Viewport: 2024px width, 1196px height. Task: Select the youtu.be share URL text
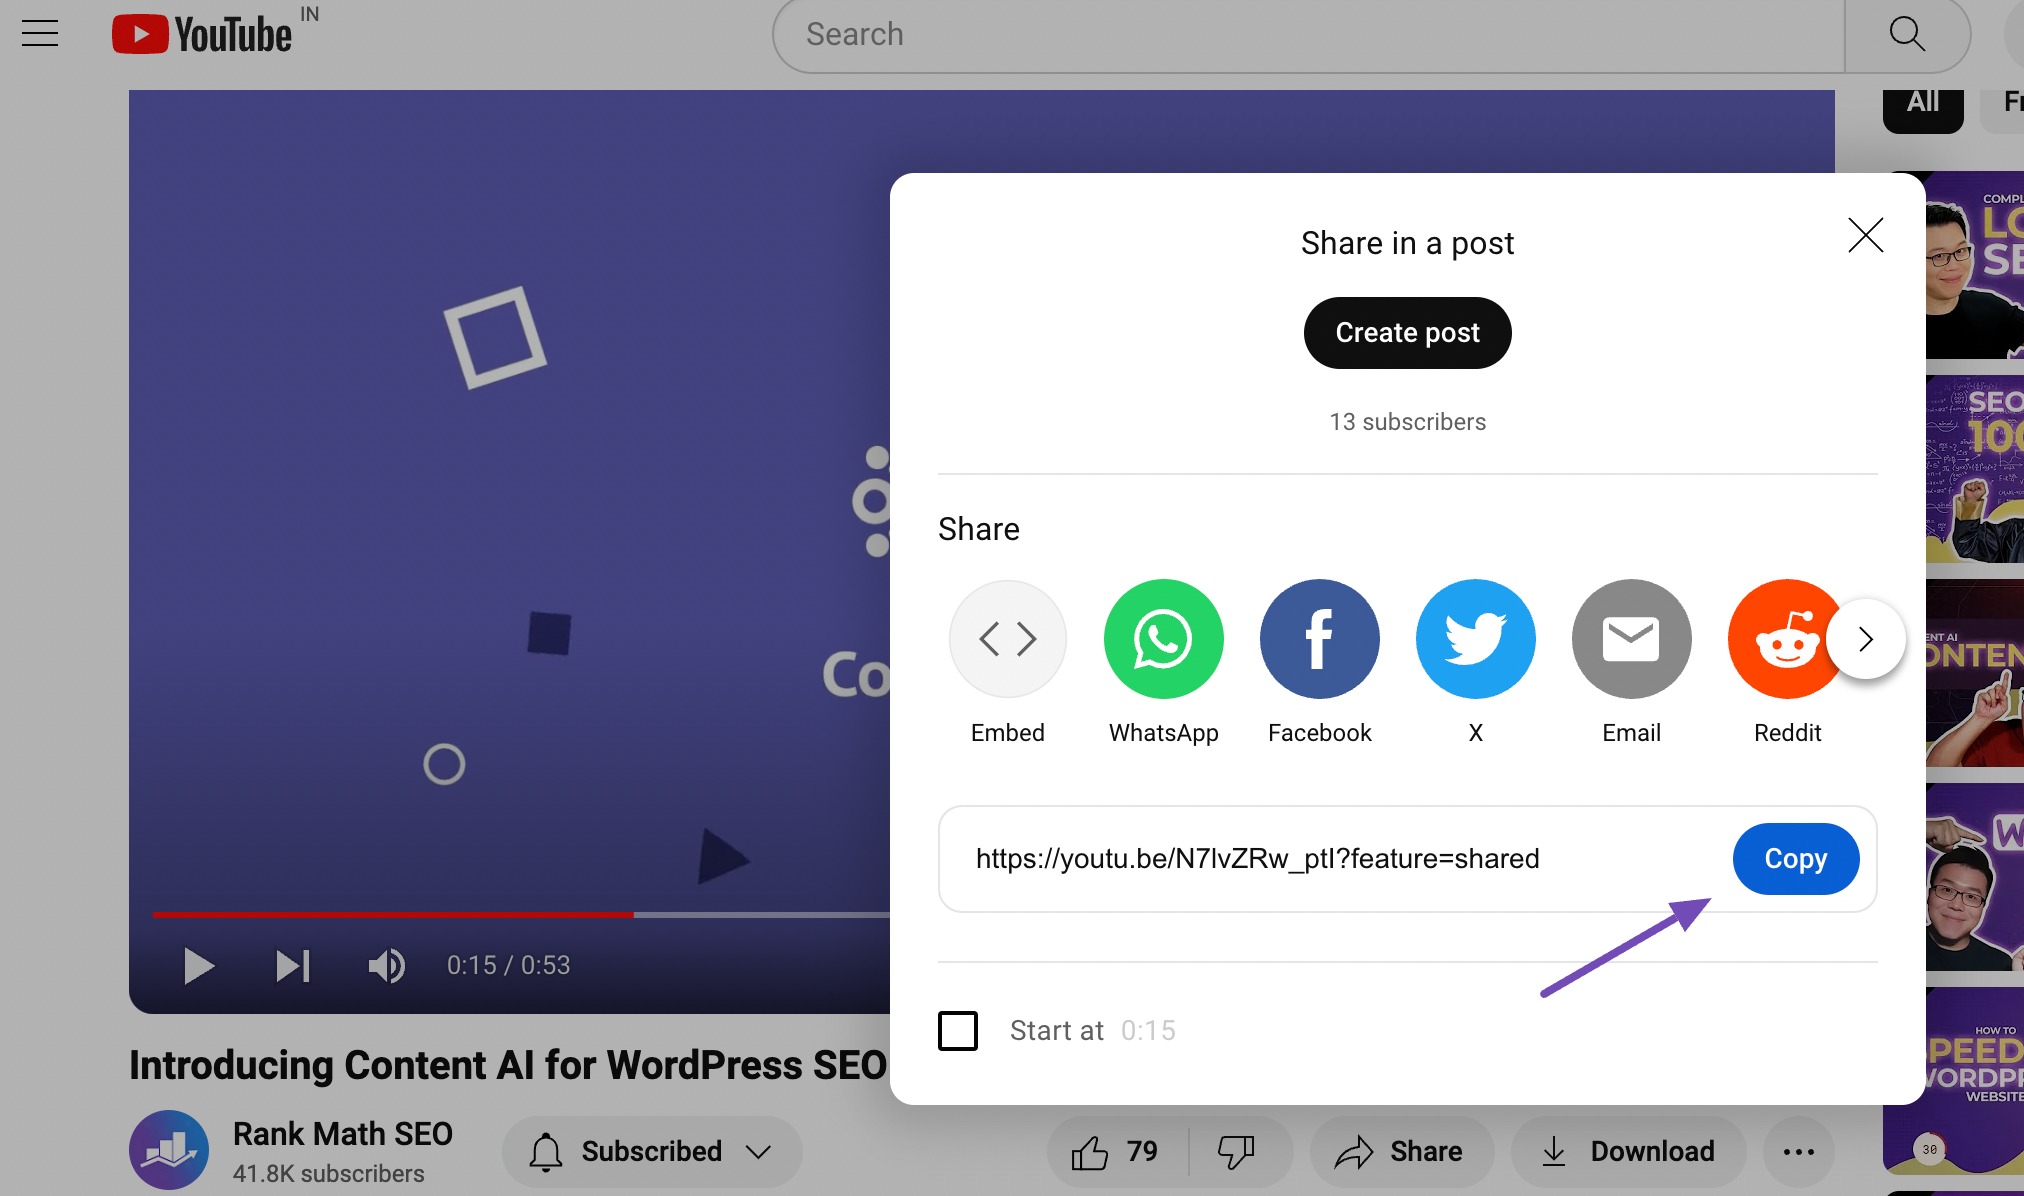[x=1257, y=859]
